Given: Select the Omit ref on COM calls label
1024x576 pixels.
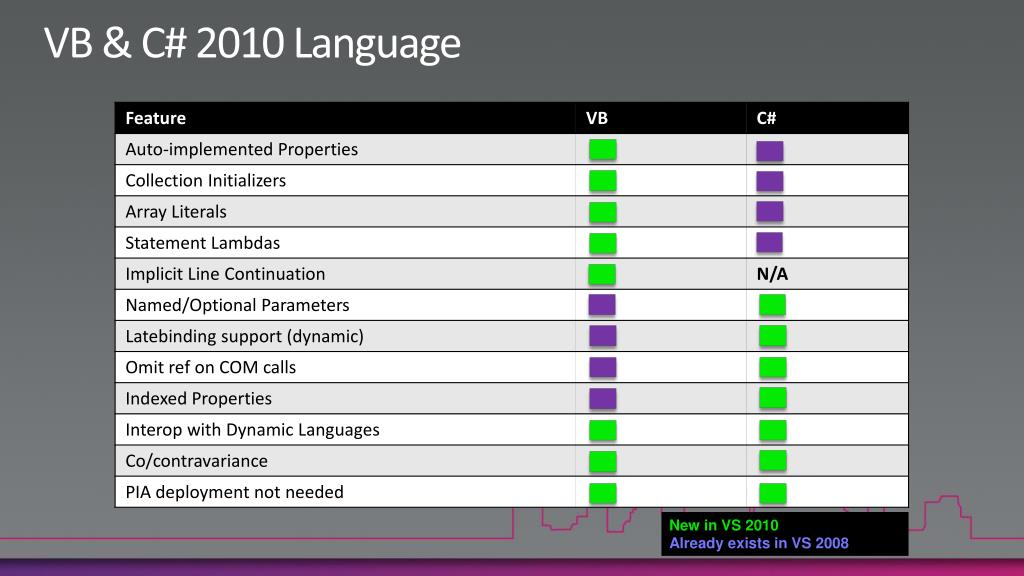Looking at the screenshot, I should click(x=210, y=367).
